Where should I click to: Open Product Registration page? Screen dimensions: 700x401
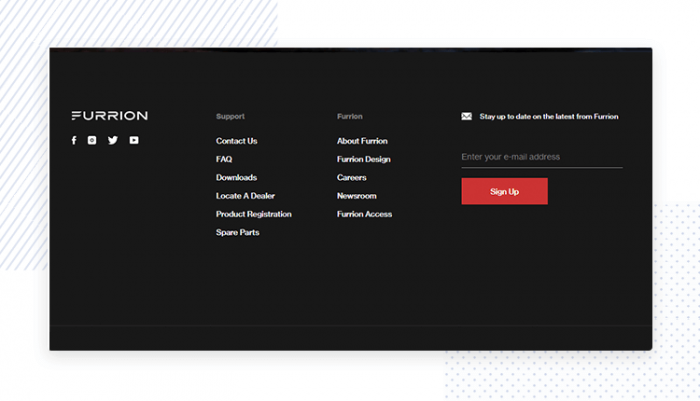pyautogui.click(x=254, y=214)
